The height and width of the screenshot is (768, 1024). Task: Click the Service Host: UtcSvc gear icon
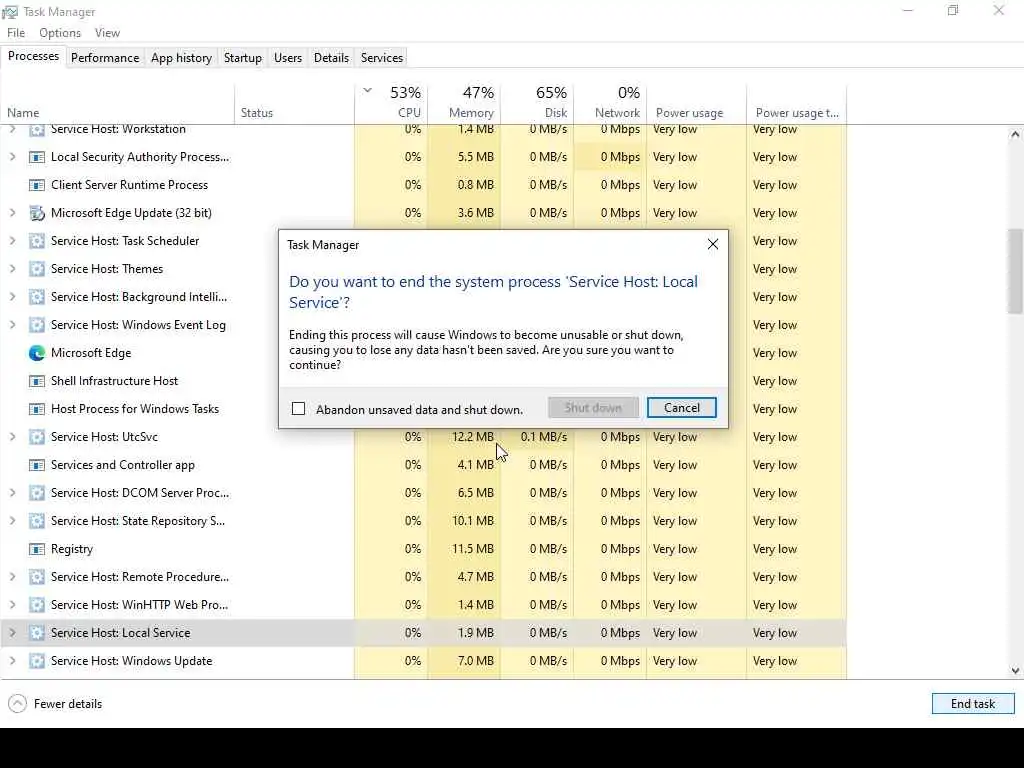(x=37, y=437)
